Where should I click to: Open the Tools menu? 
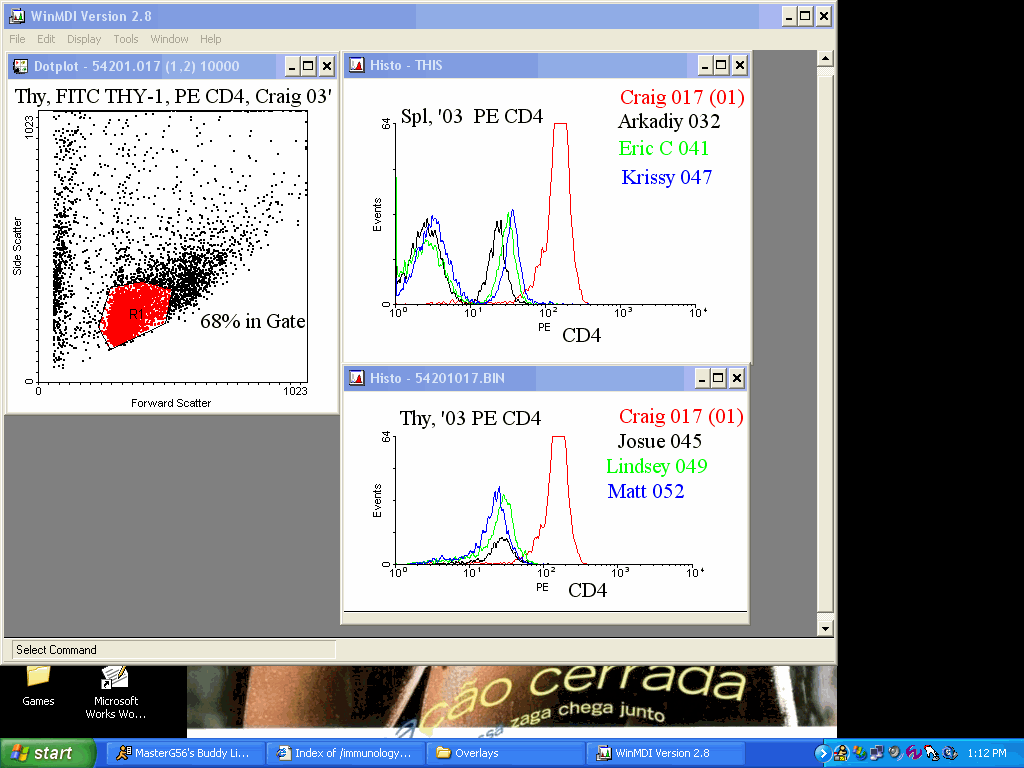pos(126,39)
